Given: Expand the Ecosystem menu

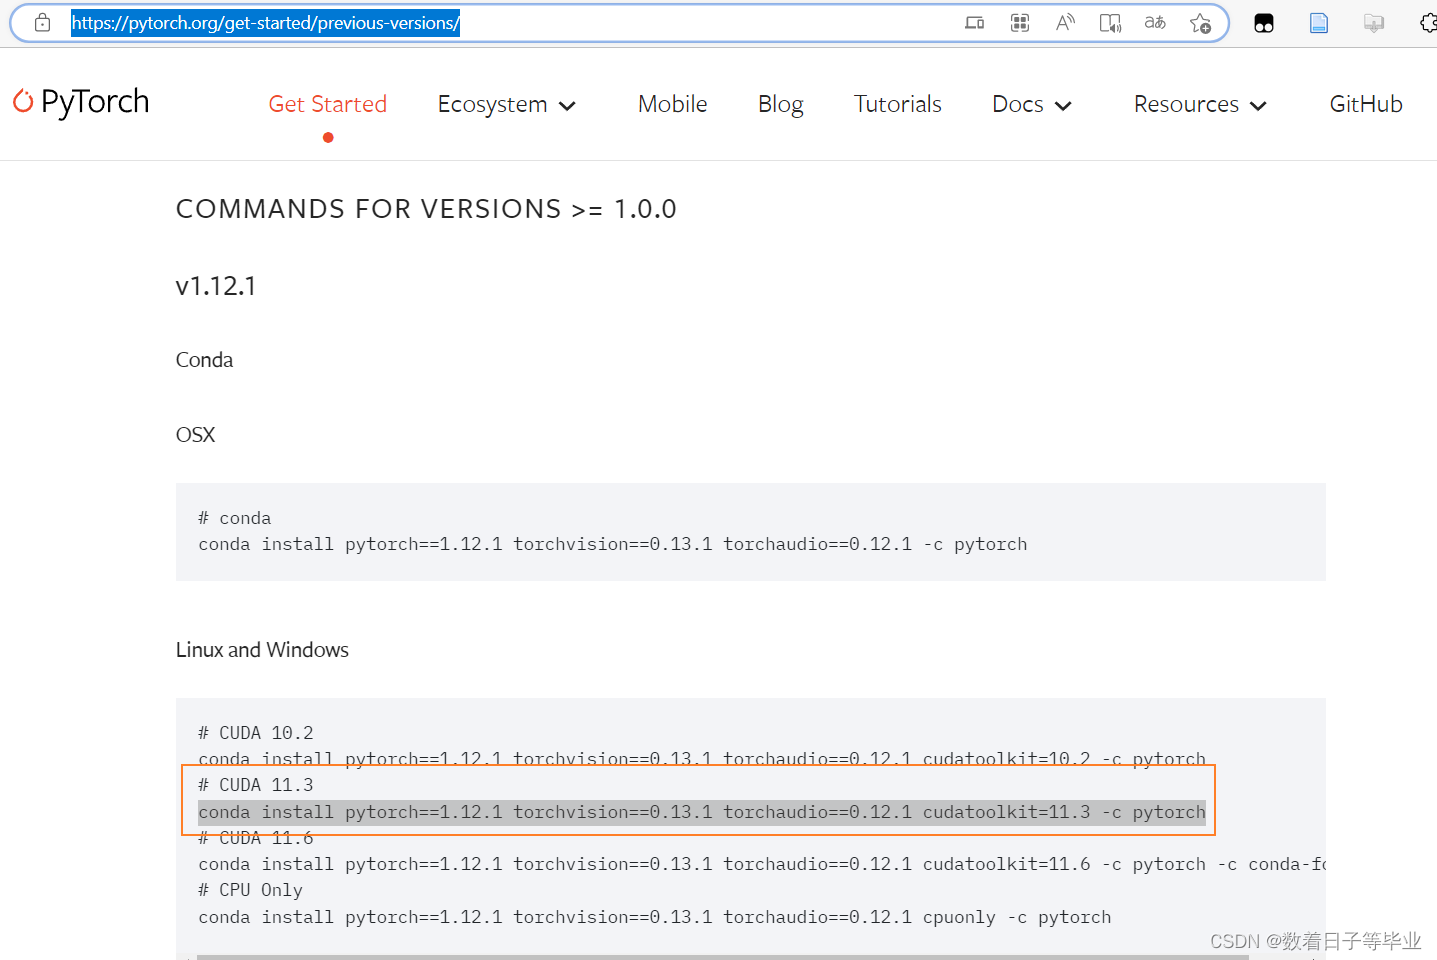Looking at the screenshot, I should (x=506, y=104).
